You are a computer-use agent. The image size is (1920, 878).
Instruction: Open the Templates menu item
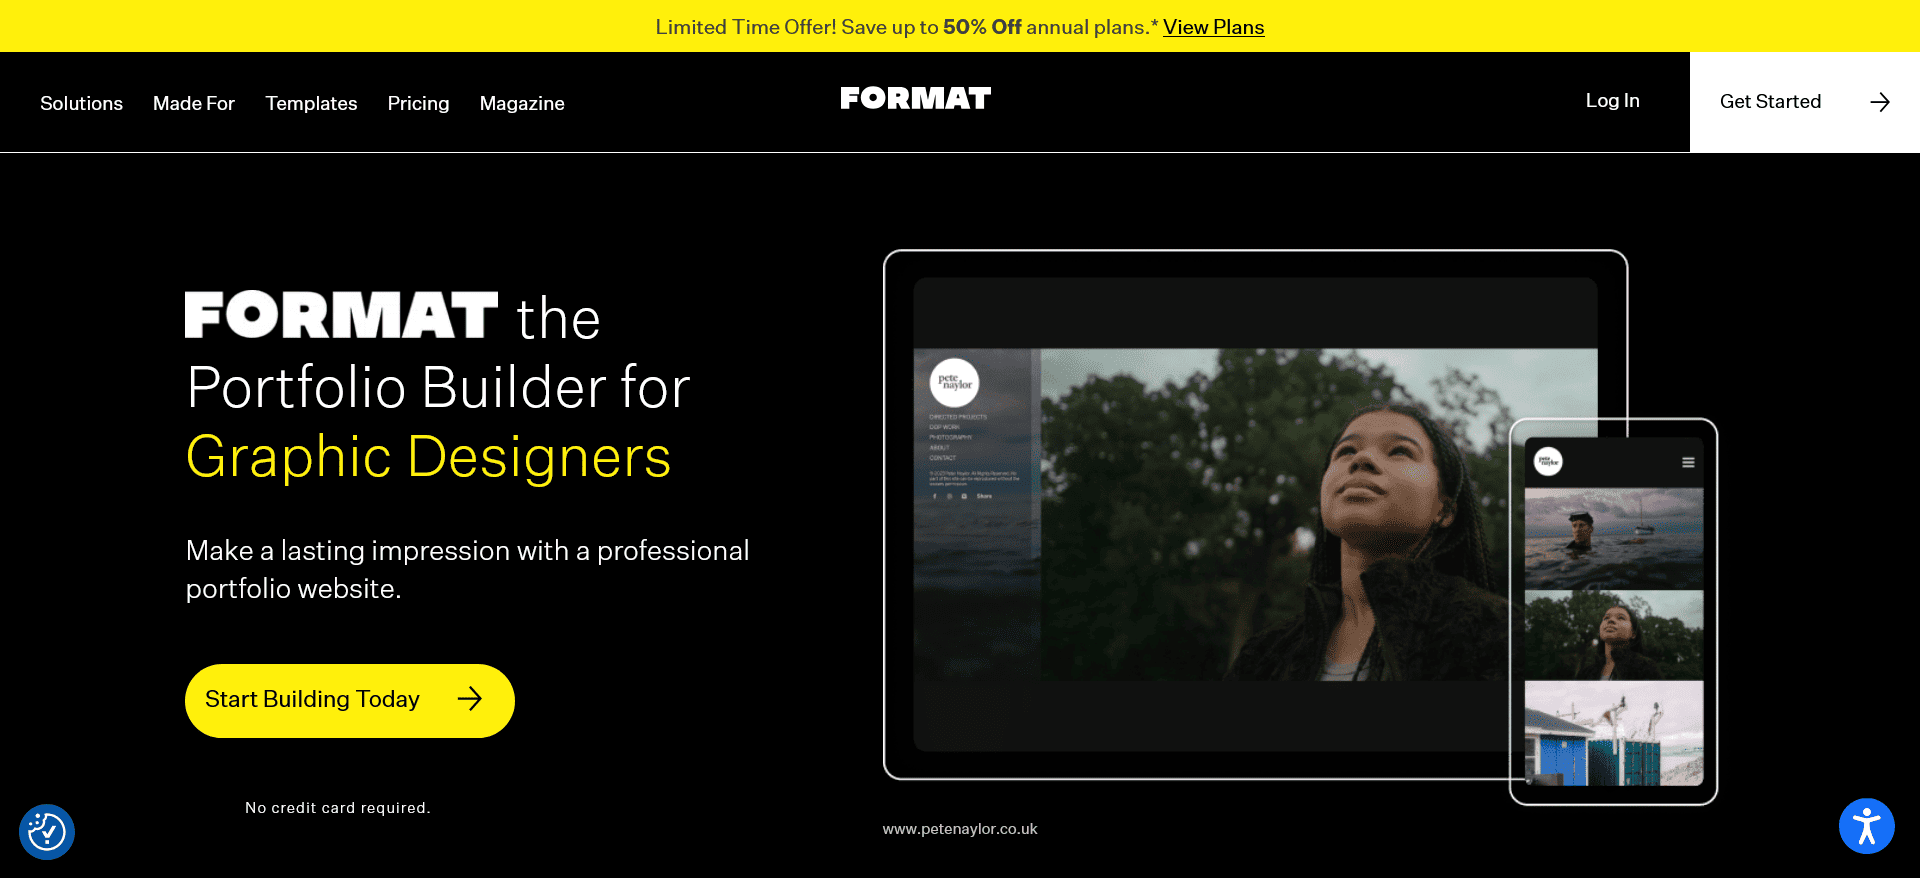(311, 103)
